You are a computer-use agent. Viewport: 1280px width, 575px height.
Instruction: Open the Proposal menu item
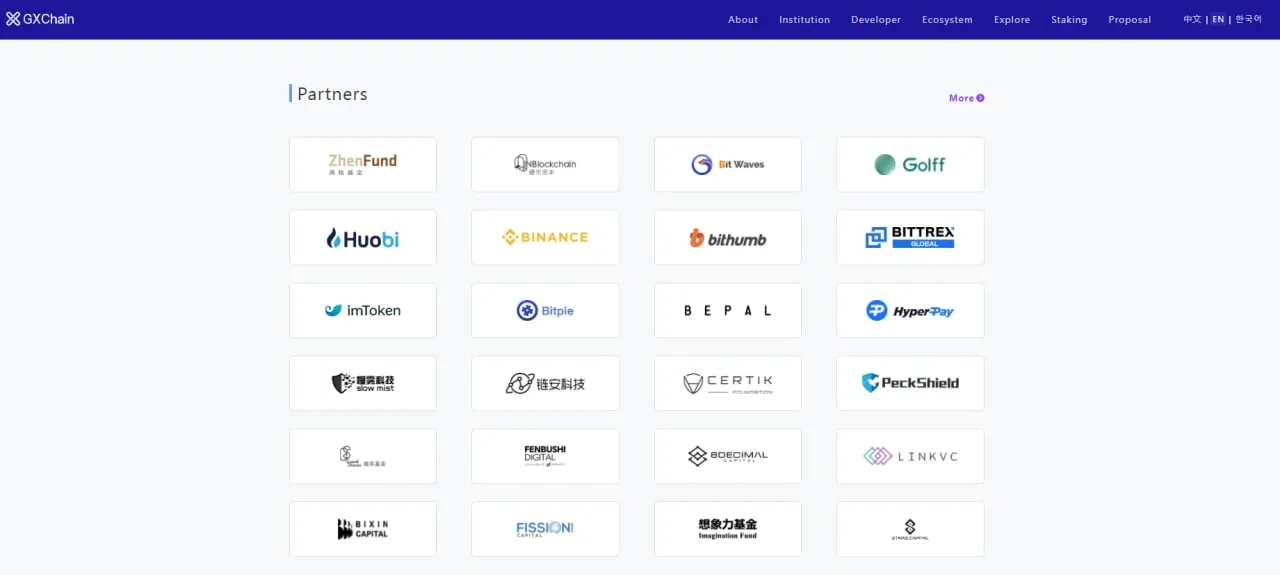coord(1130,20)
